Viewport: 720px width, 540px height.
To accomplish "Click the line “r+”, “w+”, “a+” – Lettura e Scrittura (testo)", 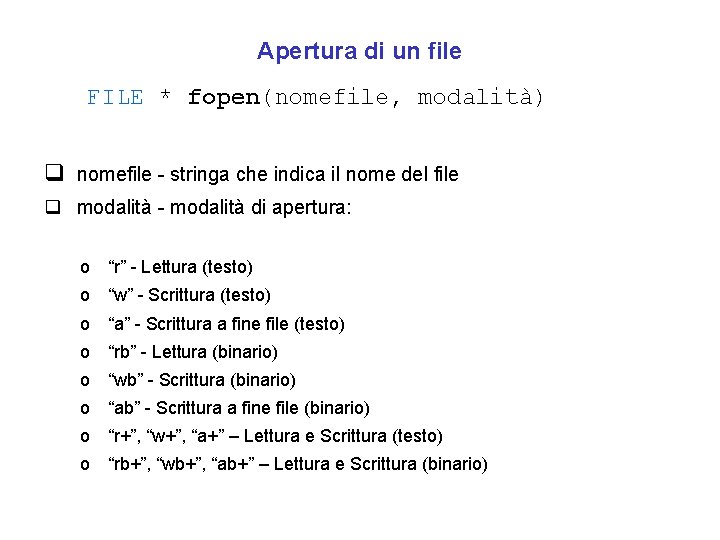I will click(x=275, y=436).
